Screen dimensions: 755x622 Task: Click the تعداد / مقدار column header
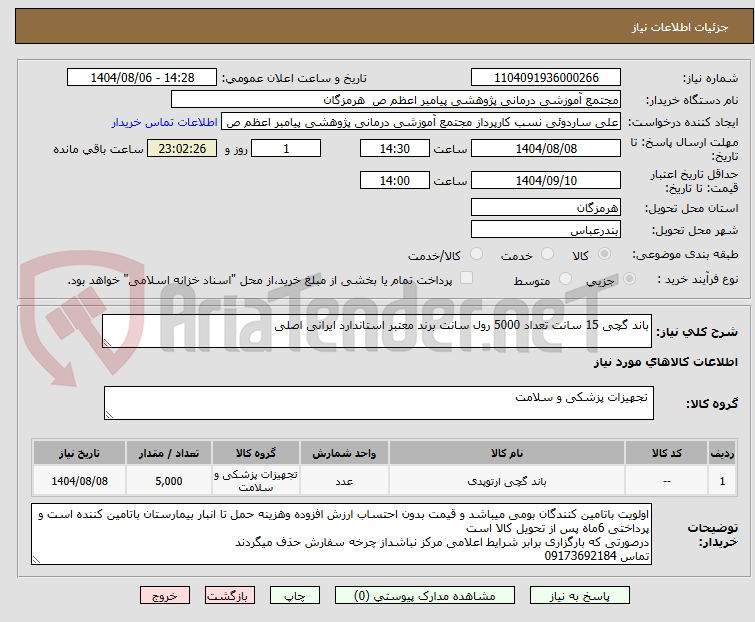(169, 453)
